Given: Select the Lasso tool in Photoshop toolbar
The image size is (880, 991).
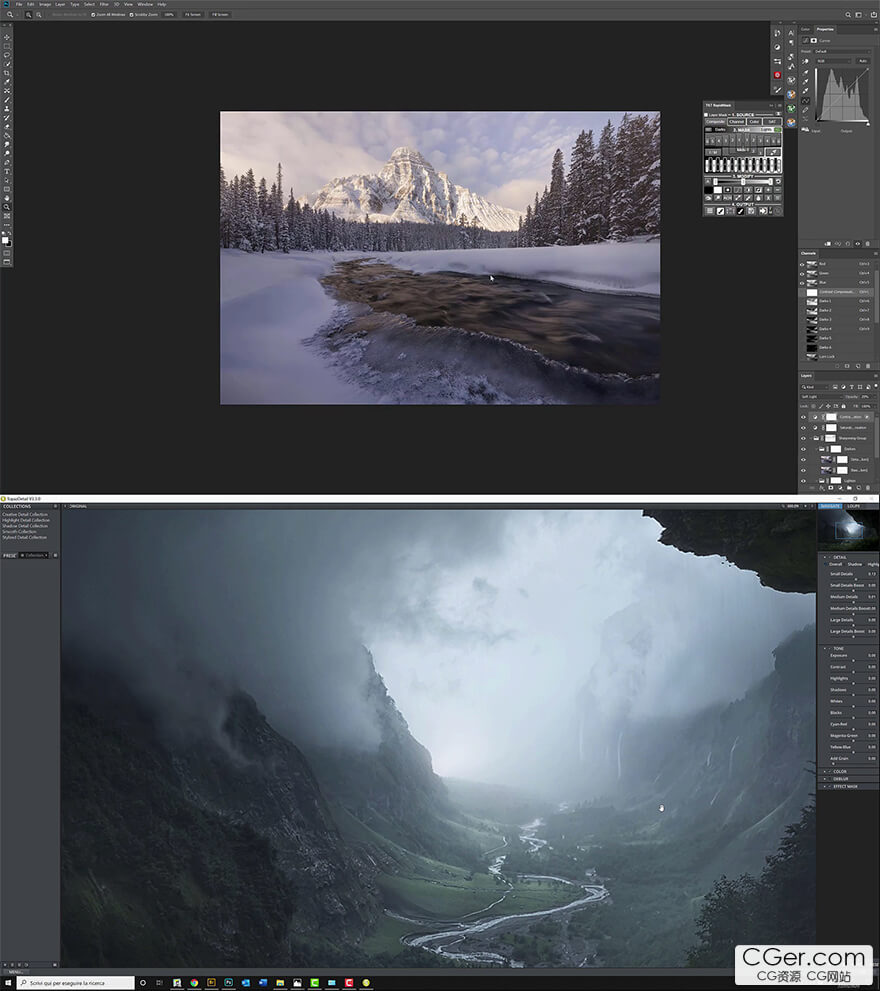Looking at the screenshot, I should click(7, 55).
